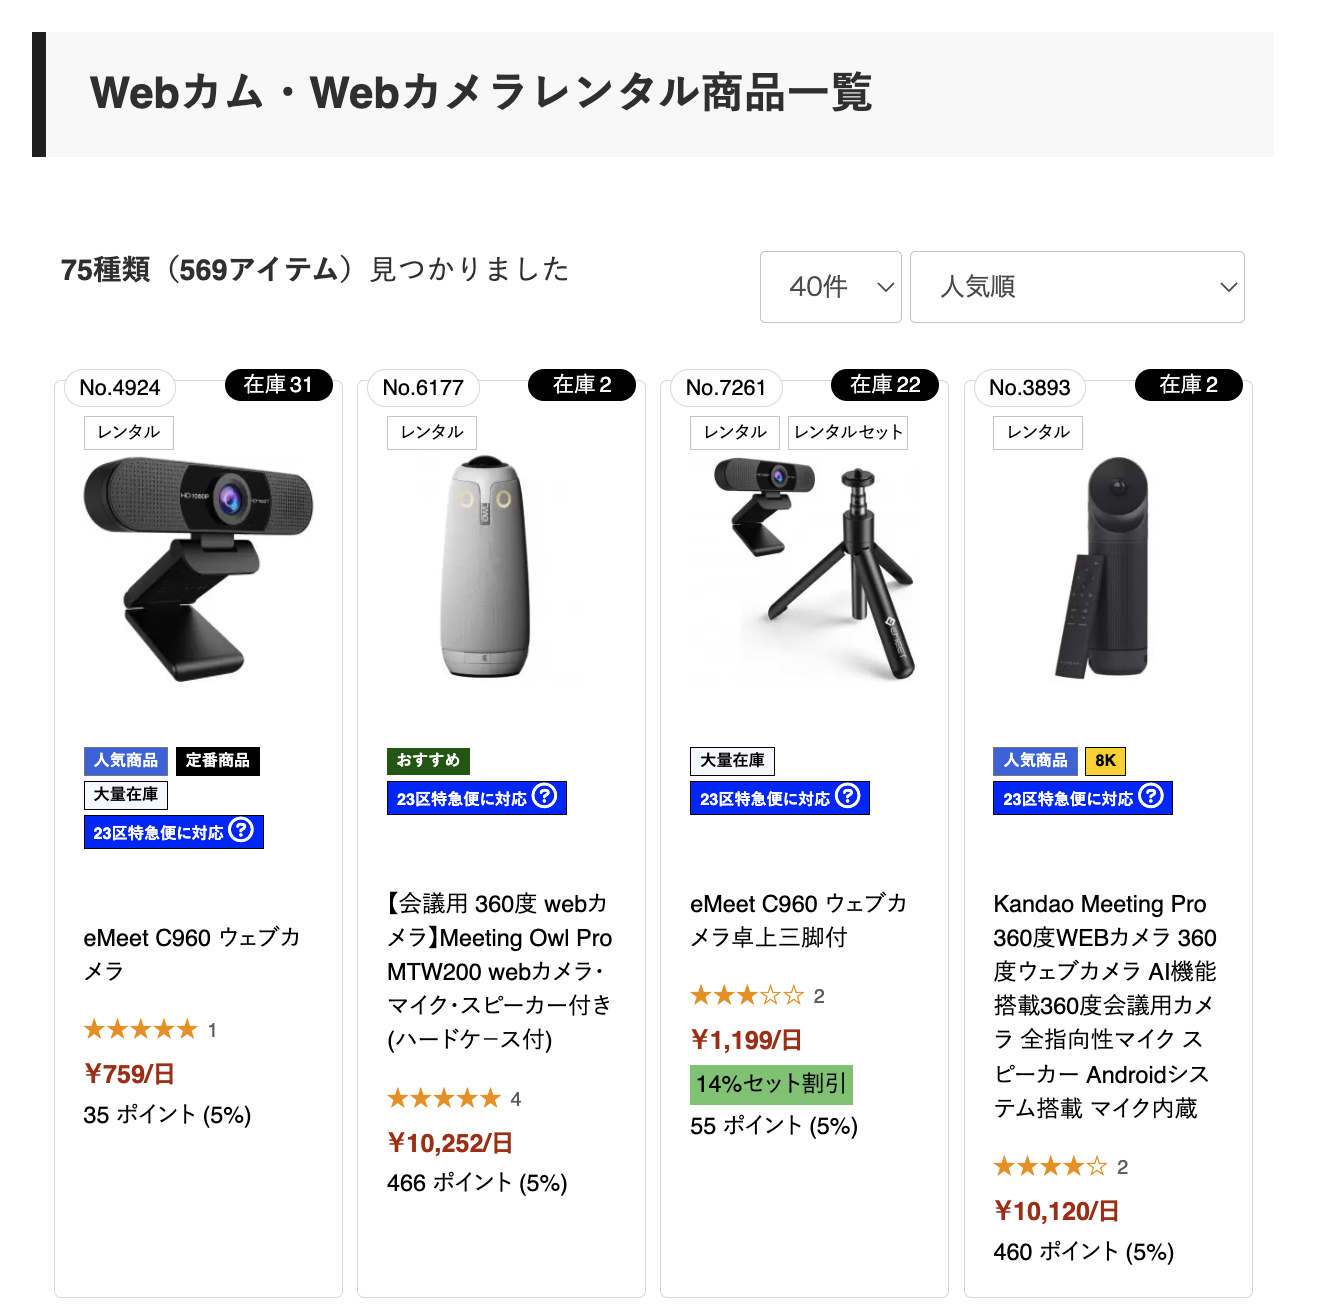Click help icon on No.7261 23区特急便 badge

[847, 796]
